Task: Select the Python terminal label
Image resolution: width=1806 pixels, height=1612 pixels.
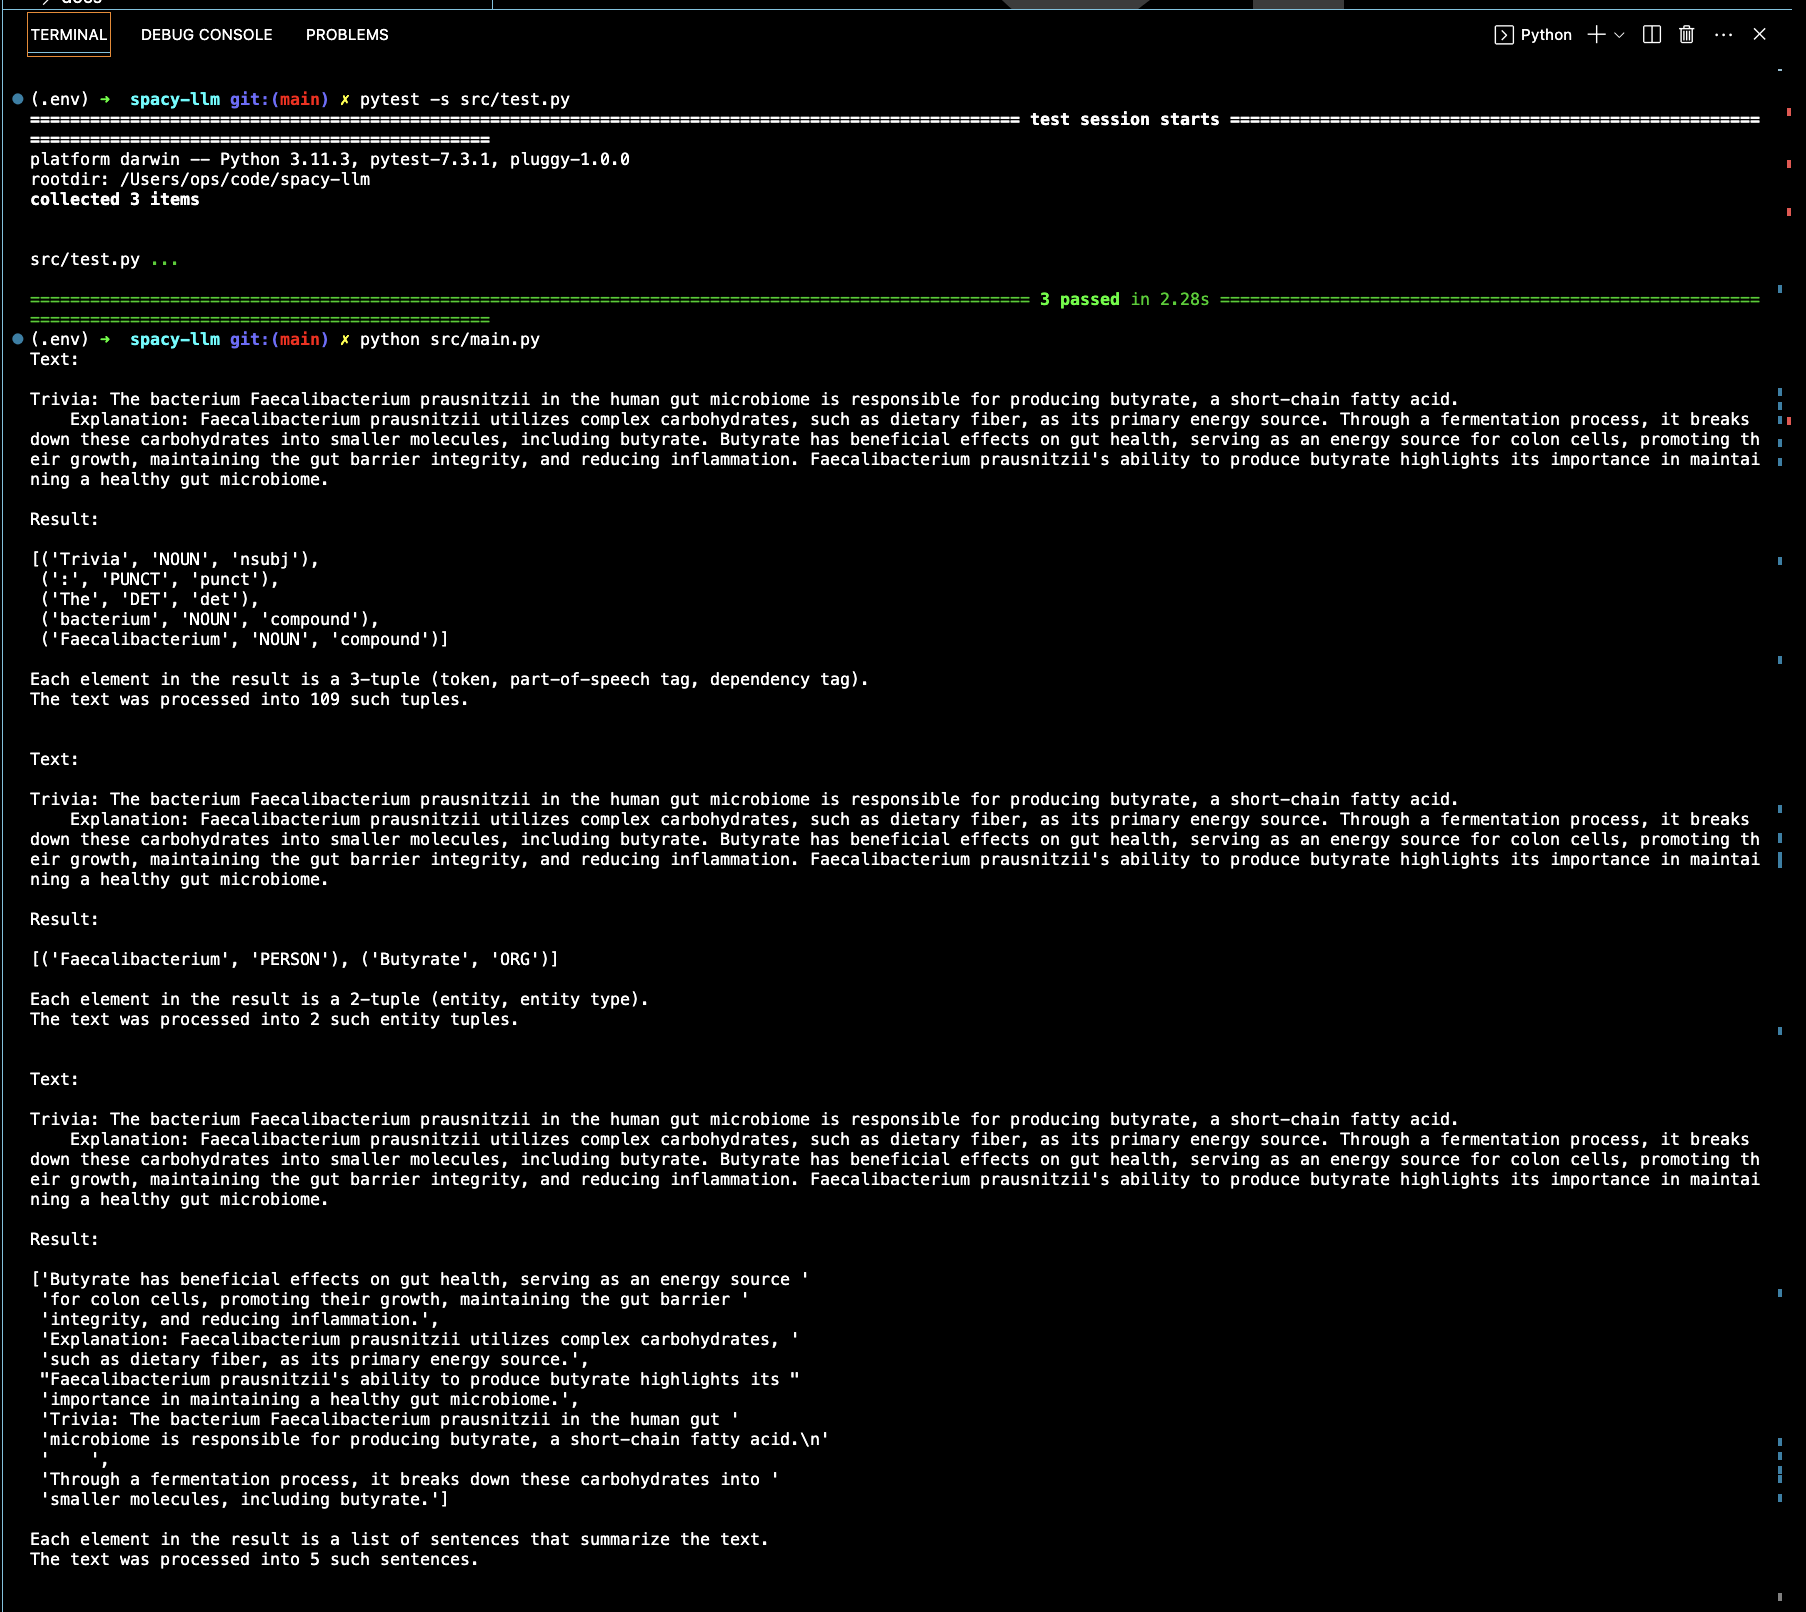Action: (1546, 35)
